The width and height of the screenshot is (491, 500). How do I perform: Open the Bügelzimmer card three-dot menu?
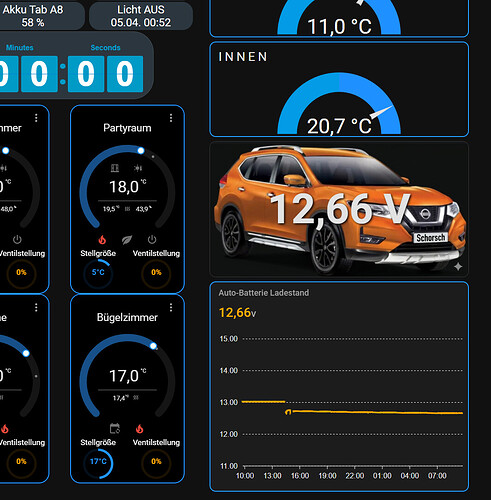point(171,307)
